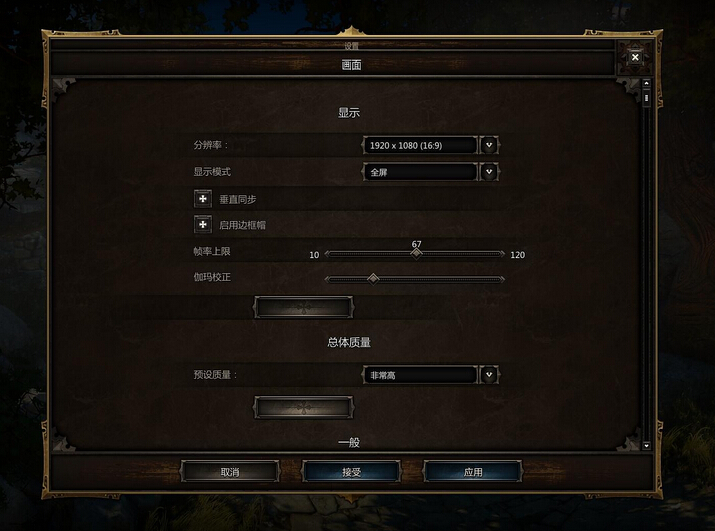Image resolution: width=715 pixels, height=531 pixels.
Task: Click the 帧率上限 slider handle at 67
Action: (x=416, y=254)
